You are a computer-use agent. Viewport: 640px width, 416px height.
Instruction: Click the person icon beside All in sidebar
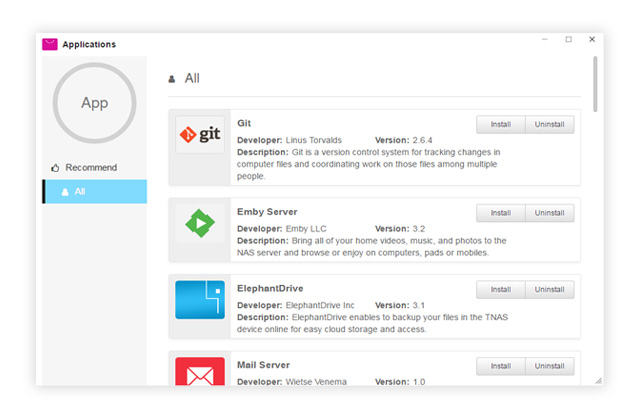point(65,192)
